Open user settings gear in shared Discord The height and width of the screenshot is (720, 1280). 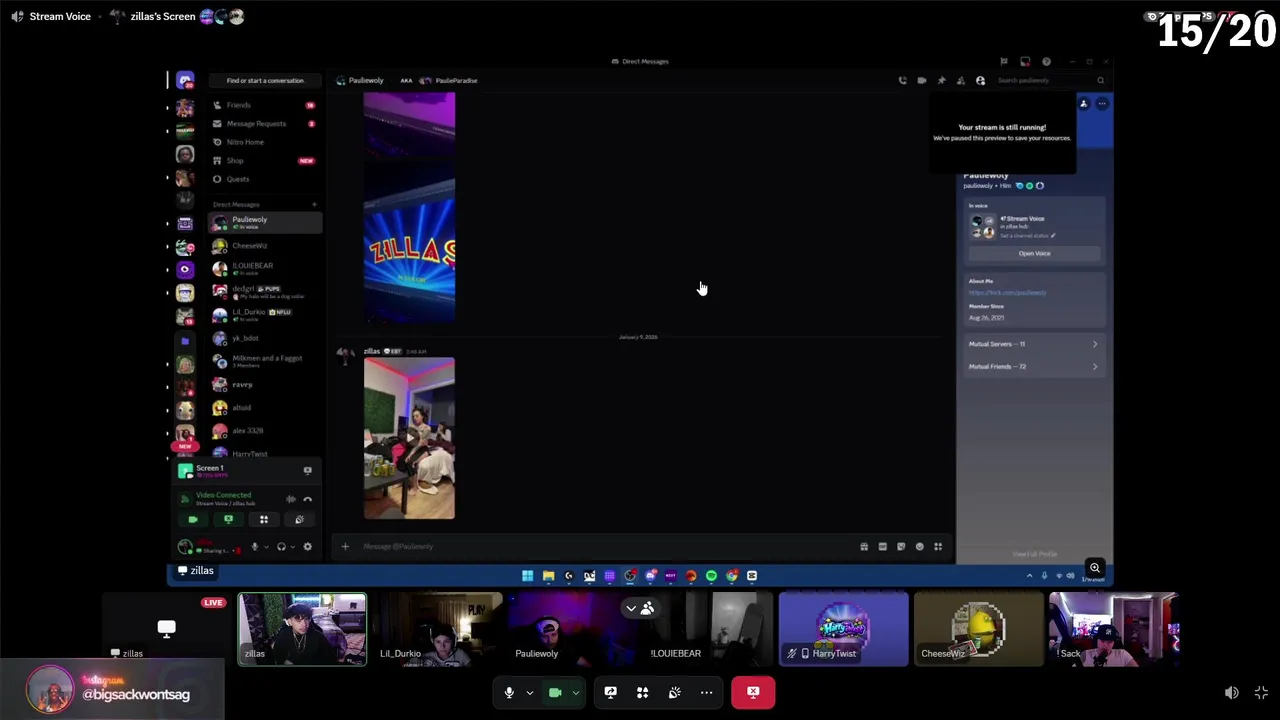[307, 547]
